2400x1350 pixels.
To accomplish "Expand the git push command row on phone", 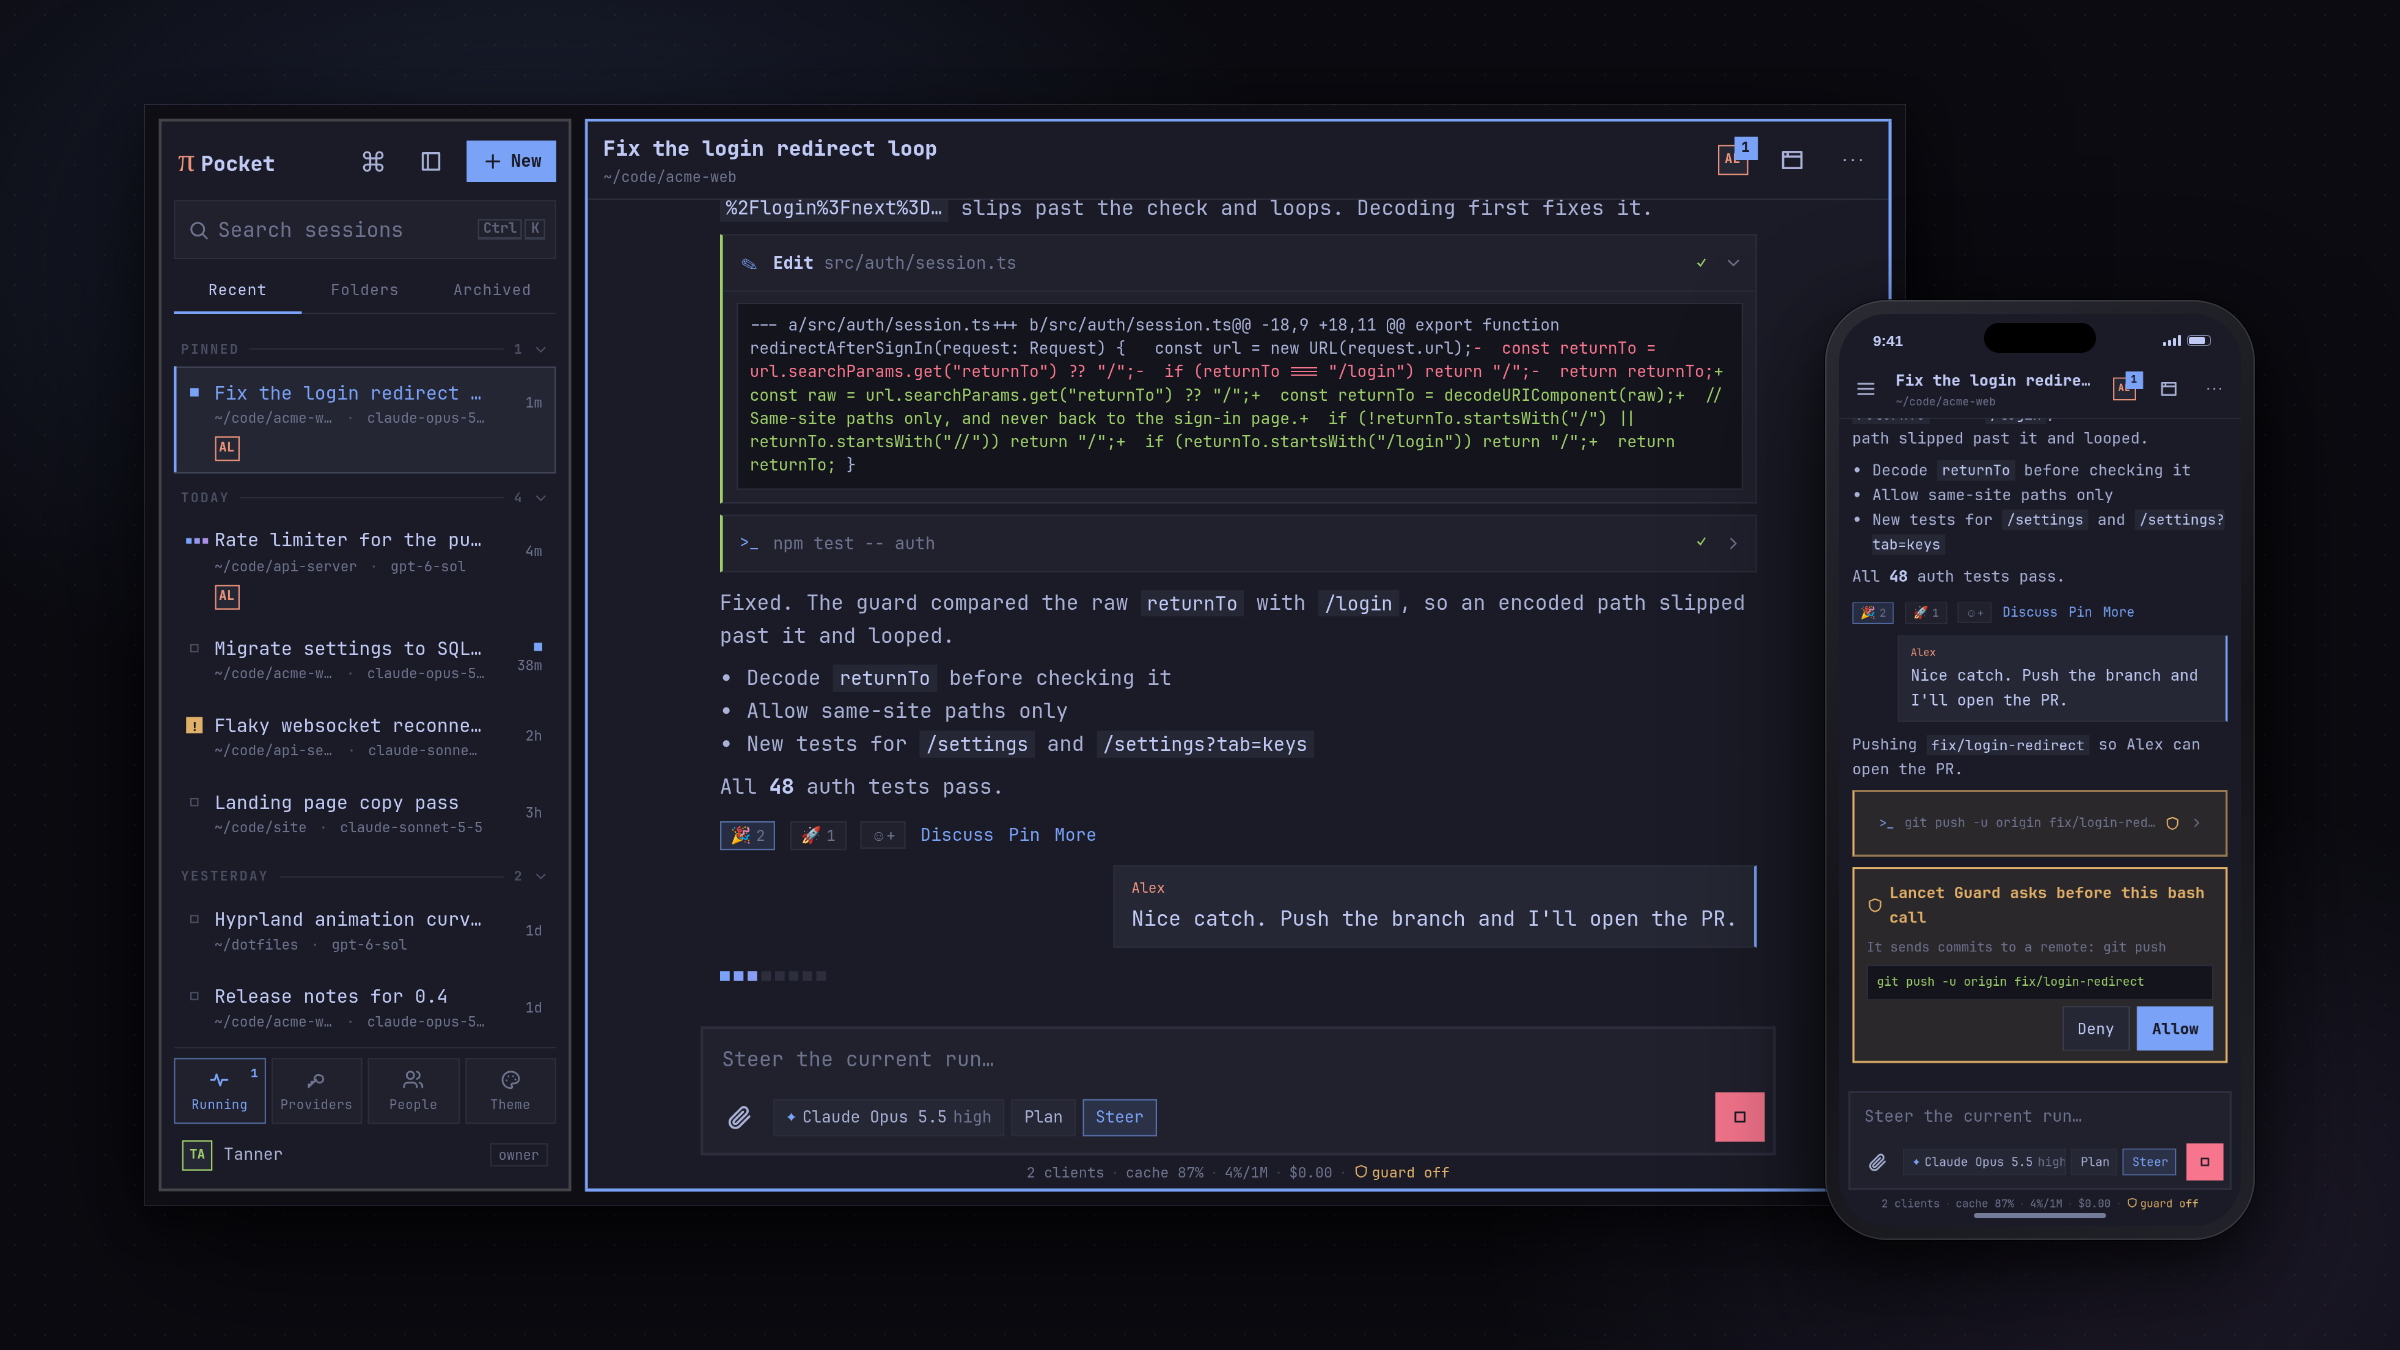I will point(2039,823).
